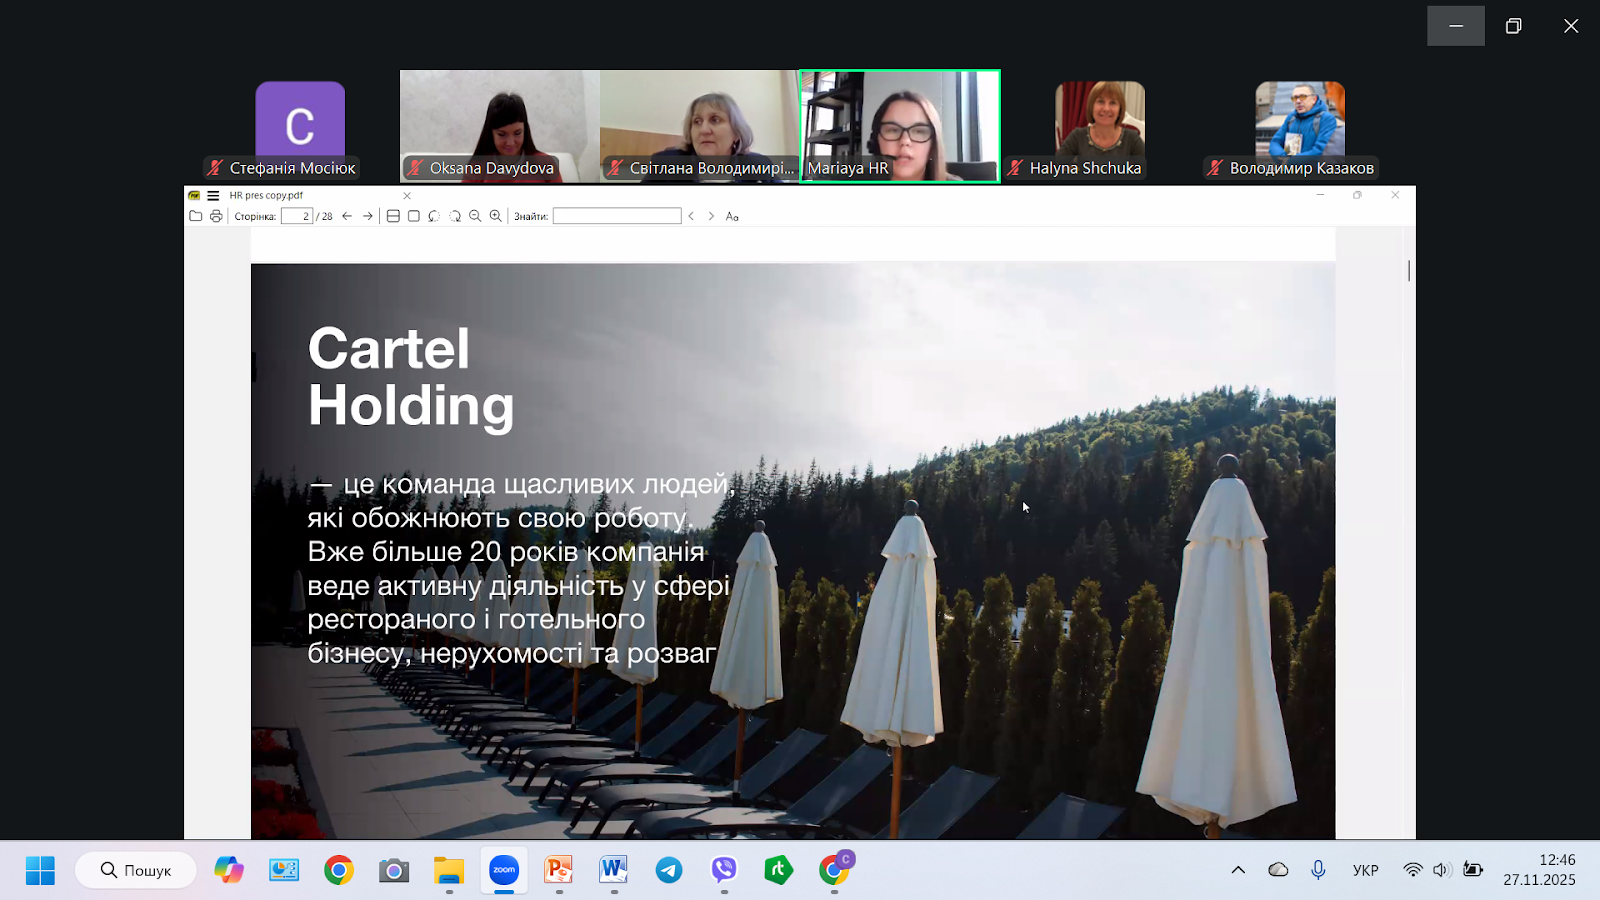Select the HR pres copy.pdf tab
Screen dimensions: 1600x900
[x=304, y=196]
